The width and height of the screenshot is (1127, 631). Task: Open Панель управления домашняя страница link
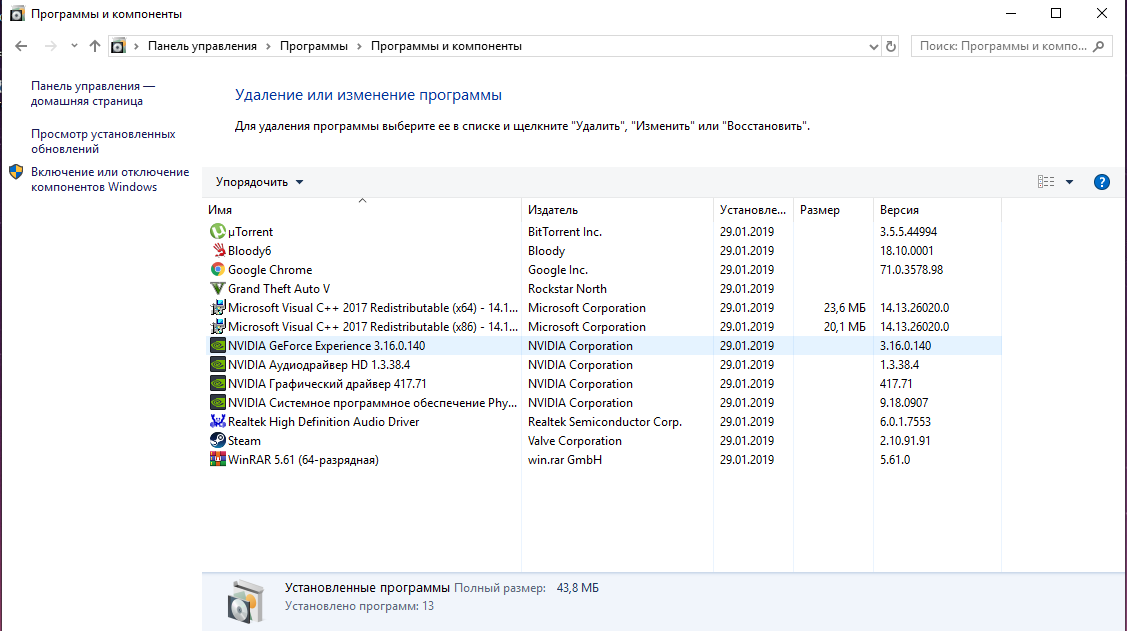93,93
